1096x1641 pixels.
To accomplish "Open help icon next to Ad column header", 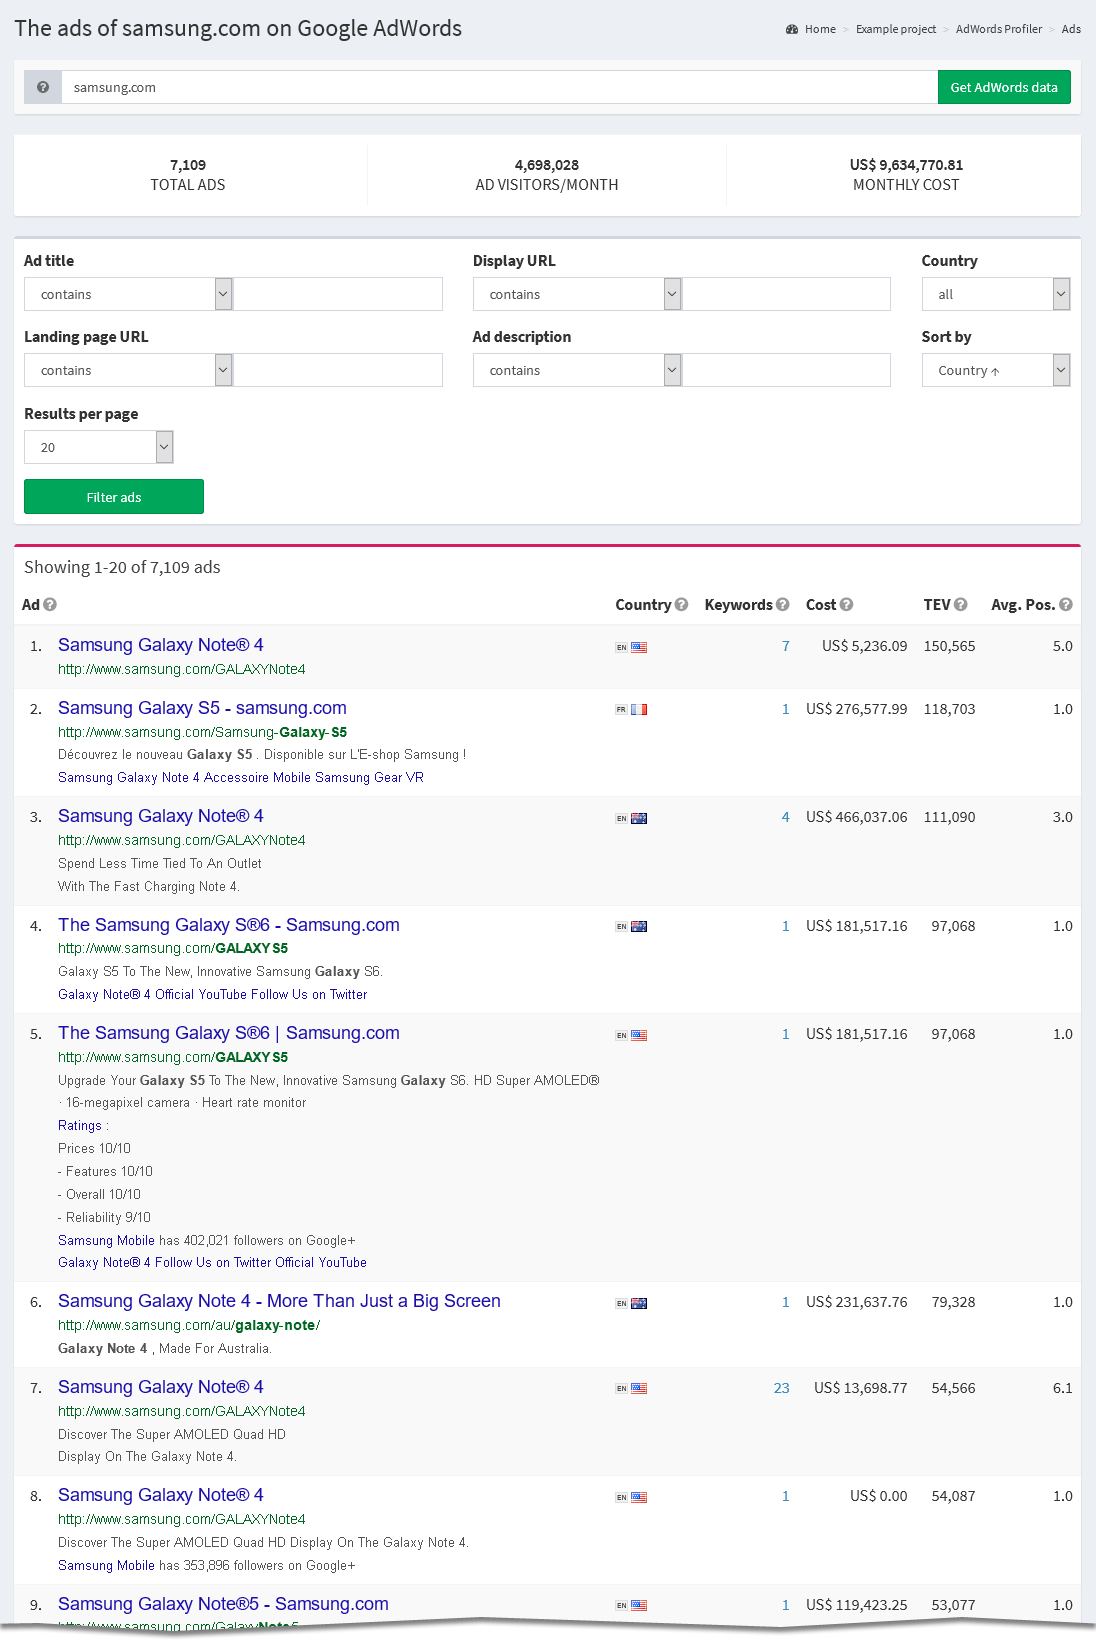I will click(x=50, y=604).
